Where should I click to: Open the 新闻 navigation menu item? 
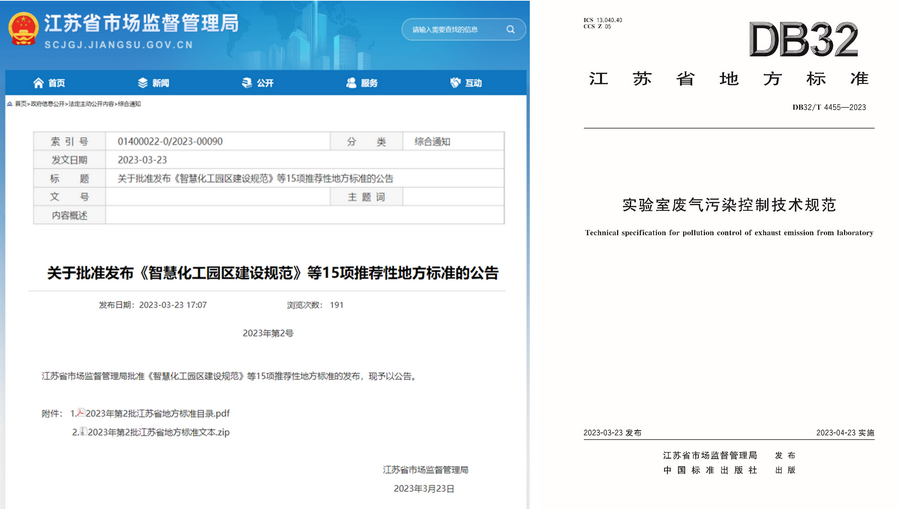coord(160,83)
